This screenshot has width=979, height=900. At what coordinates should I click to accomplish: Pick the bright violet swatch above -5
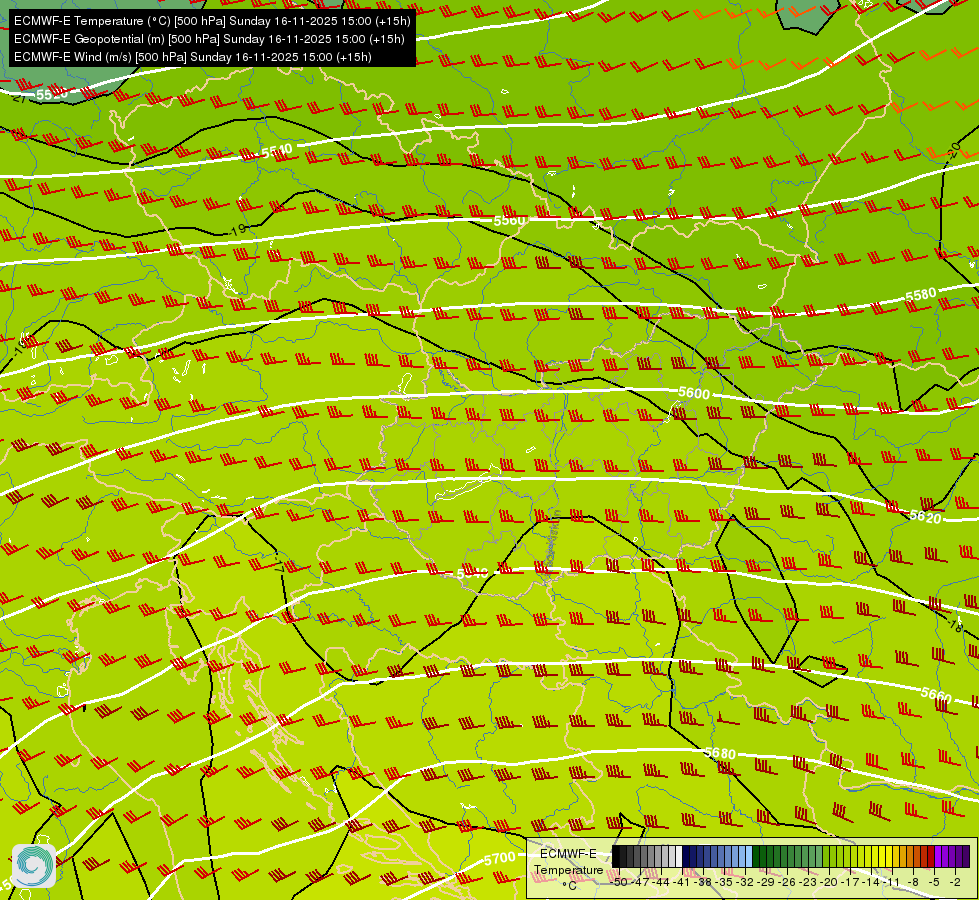(x=938, y=856)
